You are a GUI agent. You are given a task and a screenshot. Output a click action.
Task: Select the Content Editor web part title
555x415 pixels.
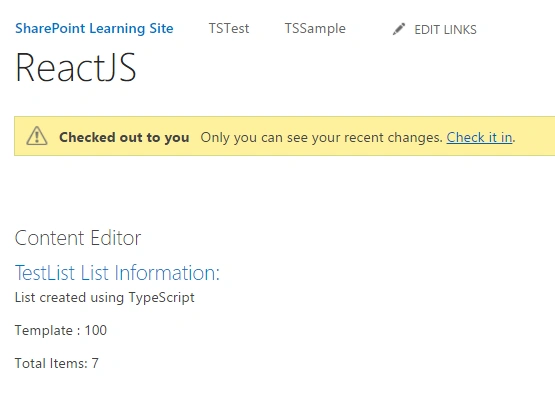(78, 238)
